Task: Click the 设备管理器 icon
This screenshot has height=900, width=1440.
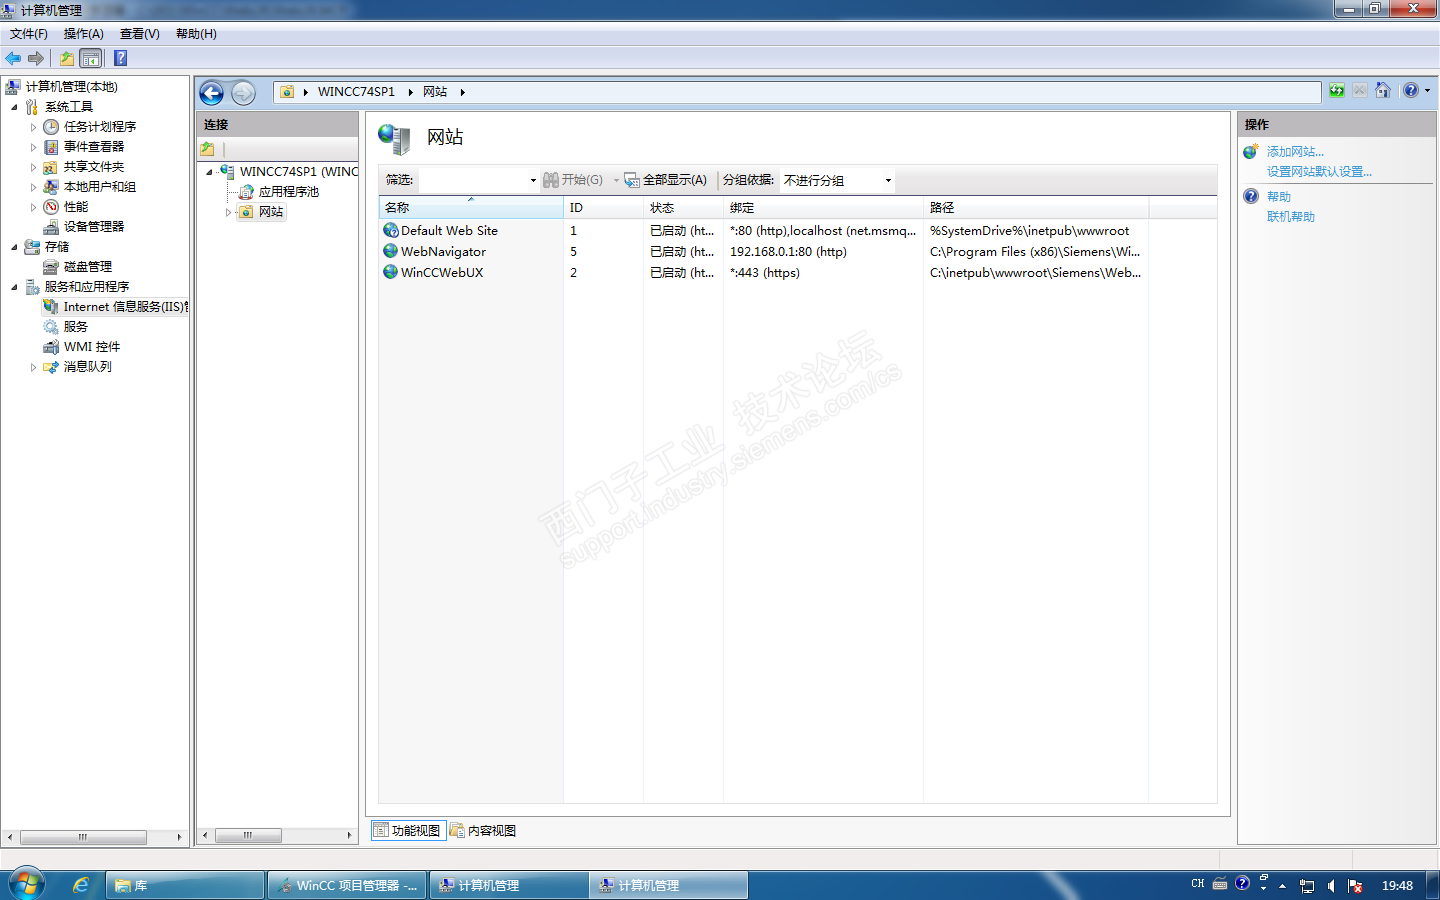Action: pos(51,227)
